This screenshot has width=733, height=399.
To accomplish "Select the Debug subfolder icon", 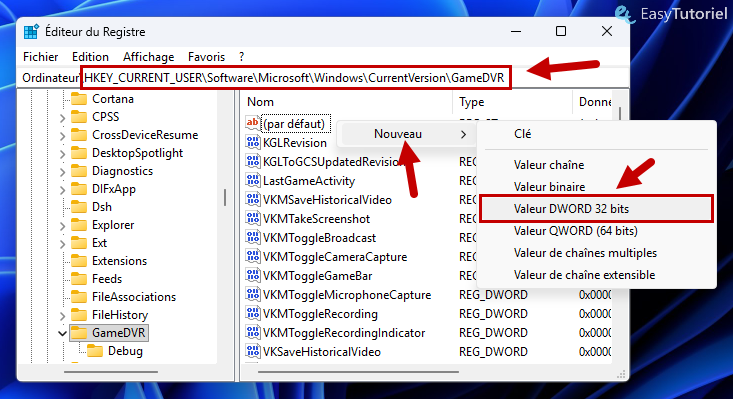I will pyautogui.click(x=95, y=351).
